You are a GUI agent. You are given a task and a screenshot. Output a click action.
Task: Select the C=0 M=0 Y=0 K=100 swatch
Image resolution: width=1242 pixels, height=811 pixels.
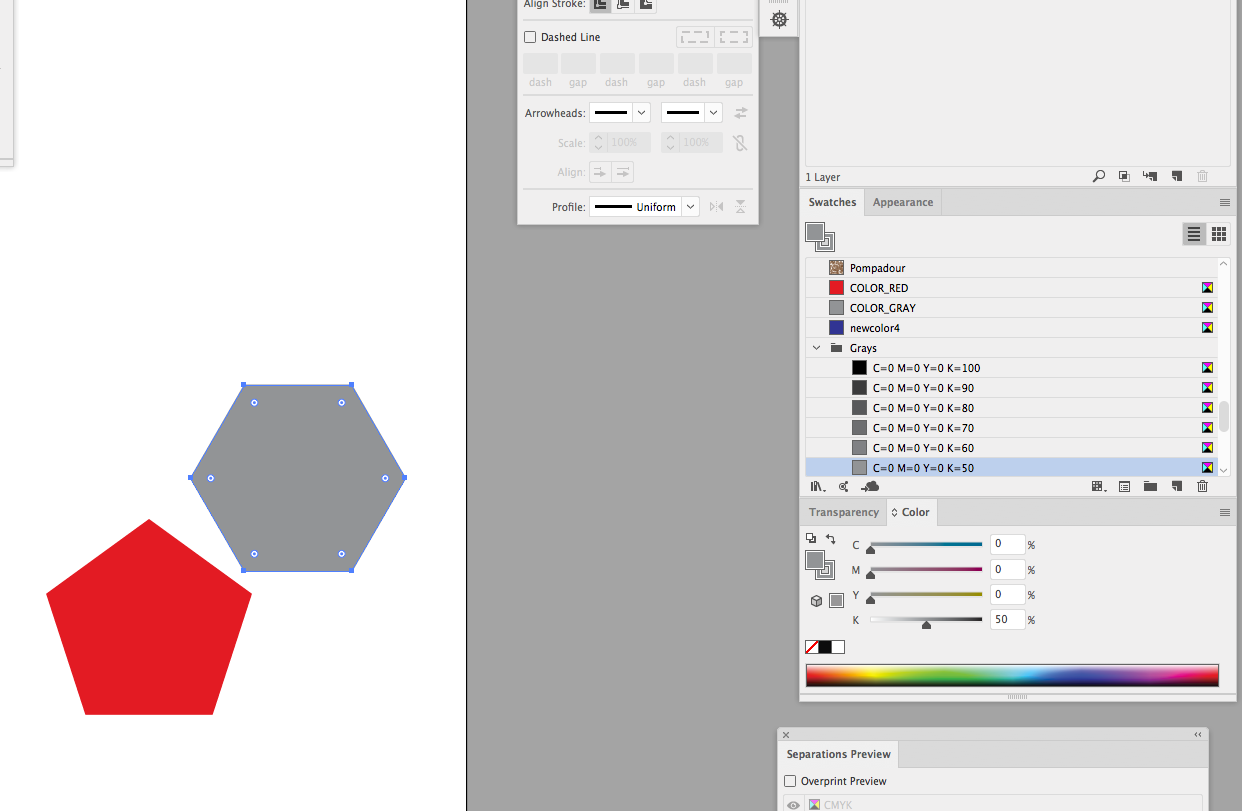tap(1011, 368)
